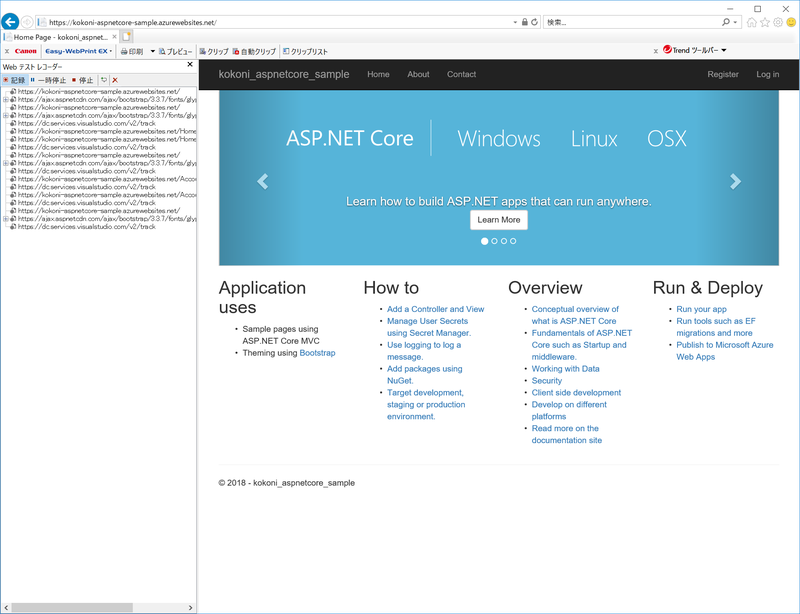The image size is (800, 614).
Task: Open the About nav item
Action: pyautogui.click(x=418, y=74)
